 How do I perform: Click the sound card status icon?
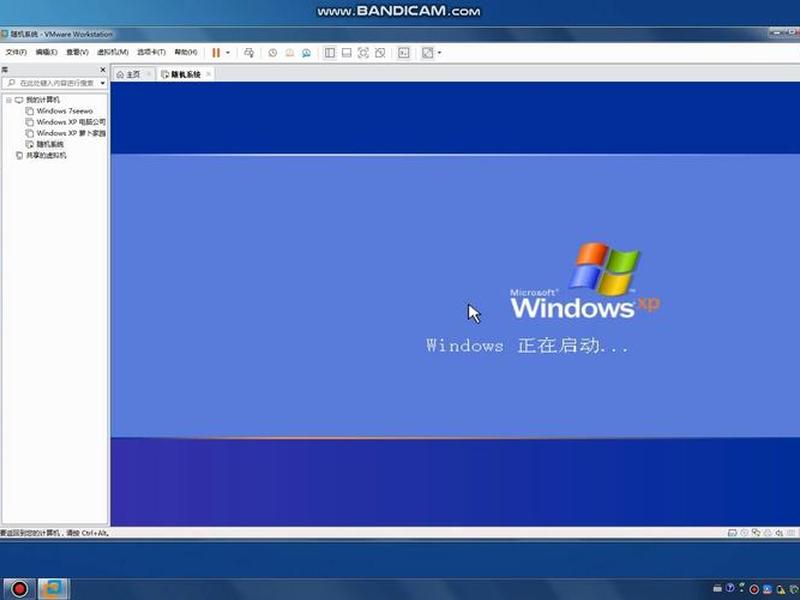[x=779, y=533]
